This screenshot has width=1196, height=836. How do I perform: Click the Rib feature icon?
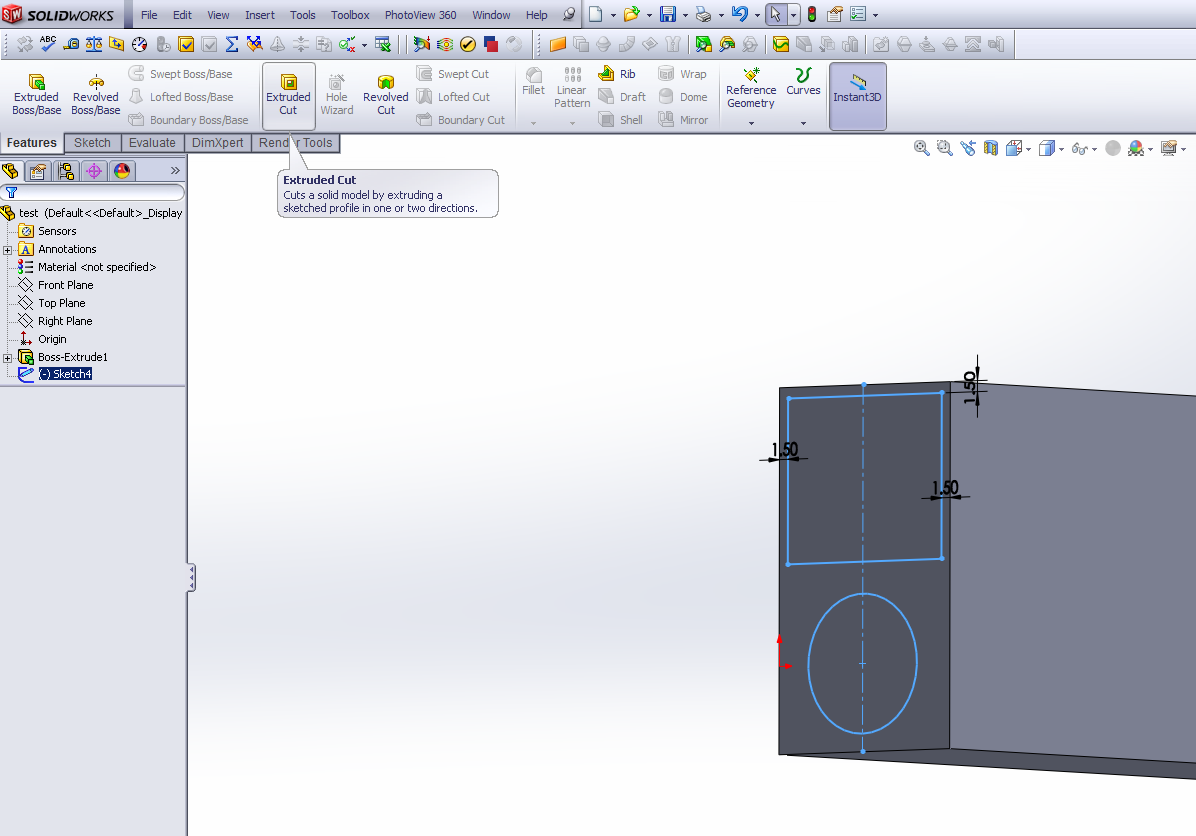(606, 74)
